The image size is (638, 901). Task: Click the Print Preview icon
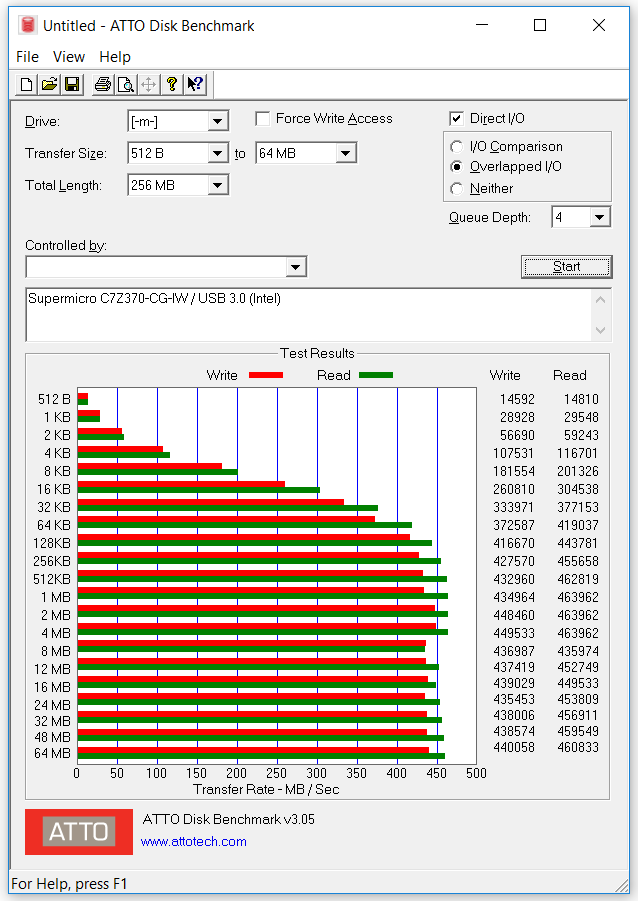(125, 85)
